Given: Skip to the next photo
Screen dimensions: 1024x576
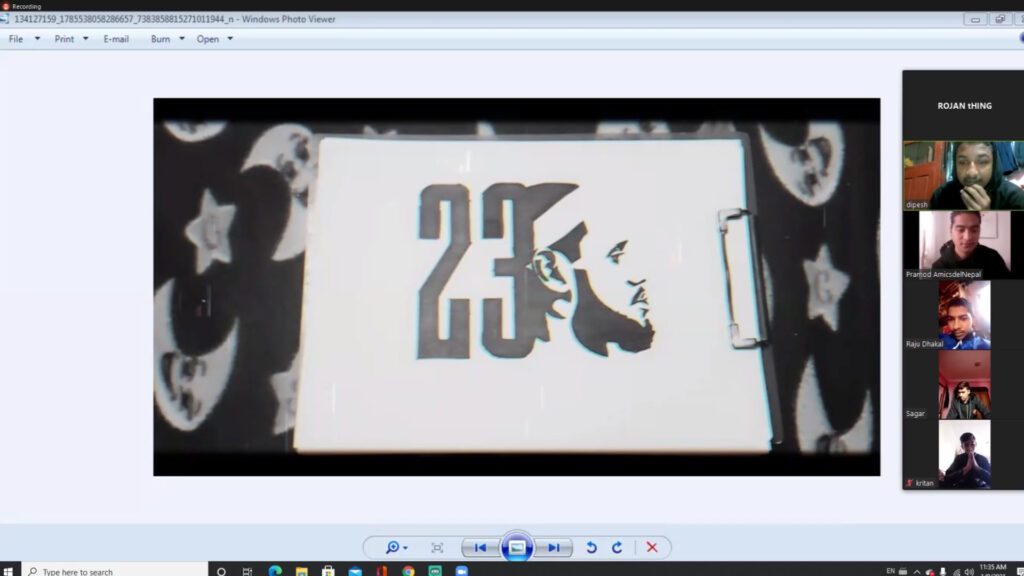Looking at the screenshot, I should point(554,547).
